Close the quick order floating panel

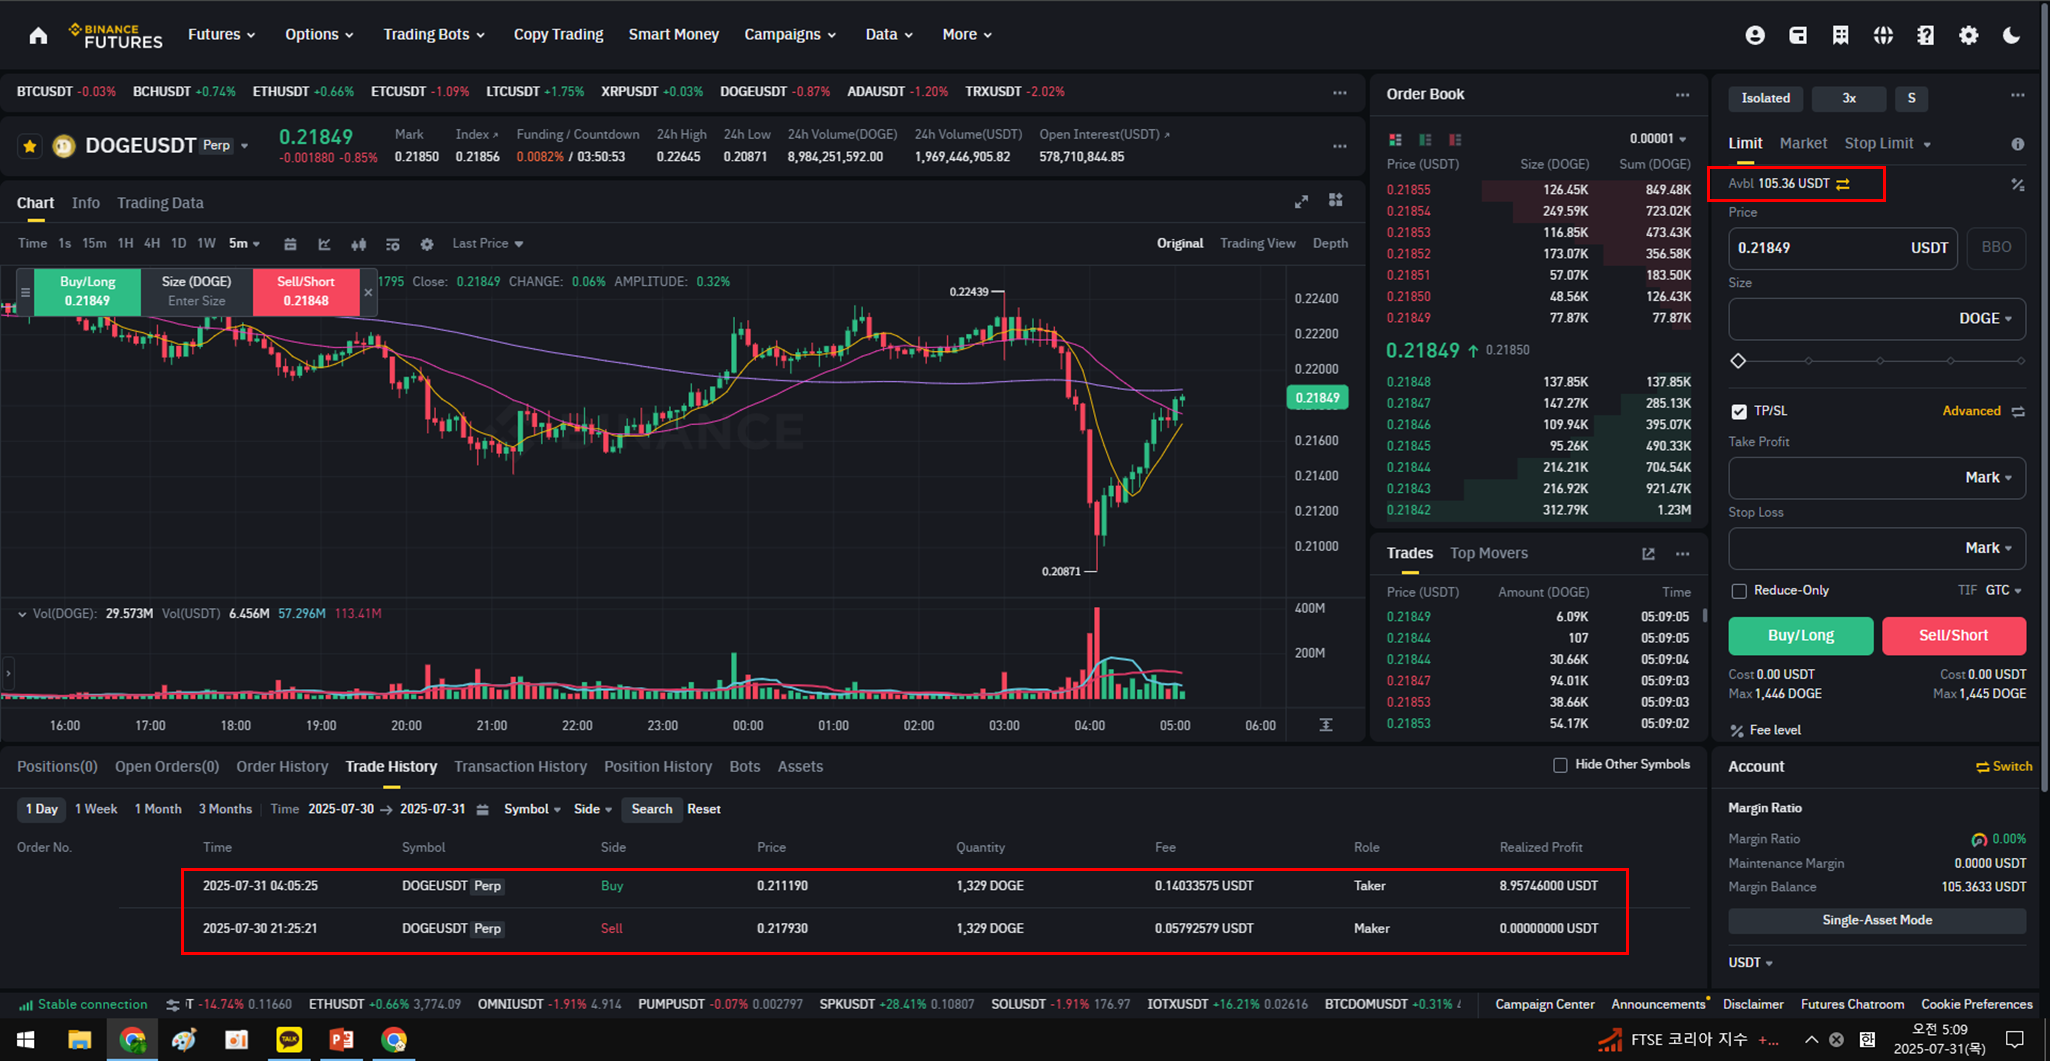[368, 292]
